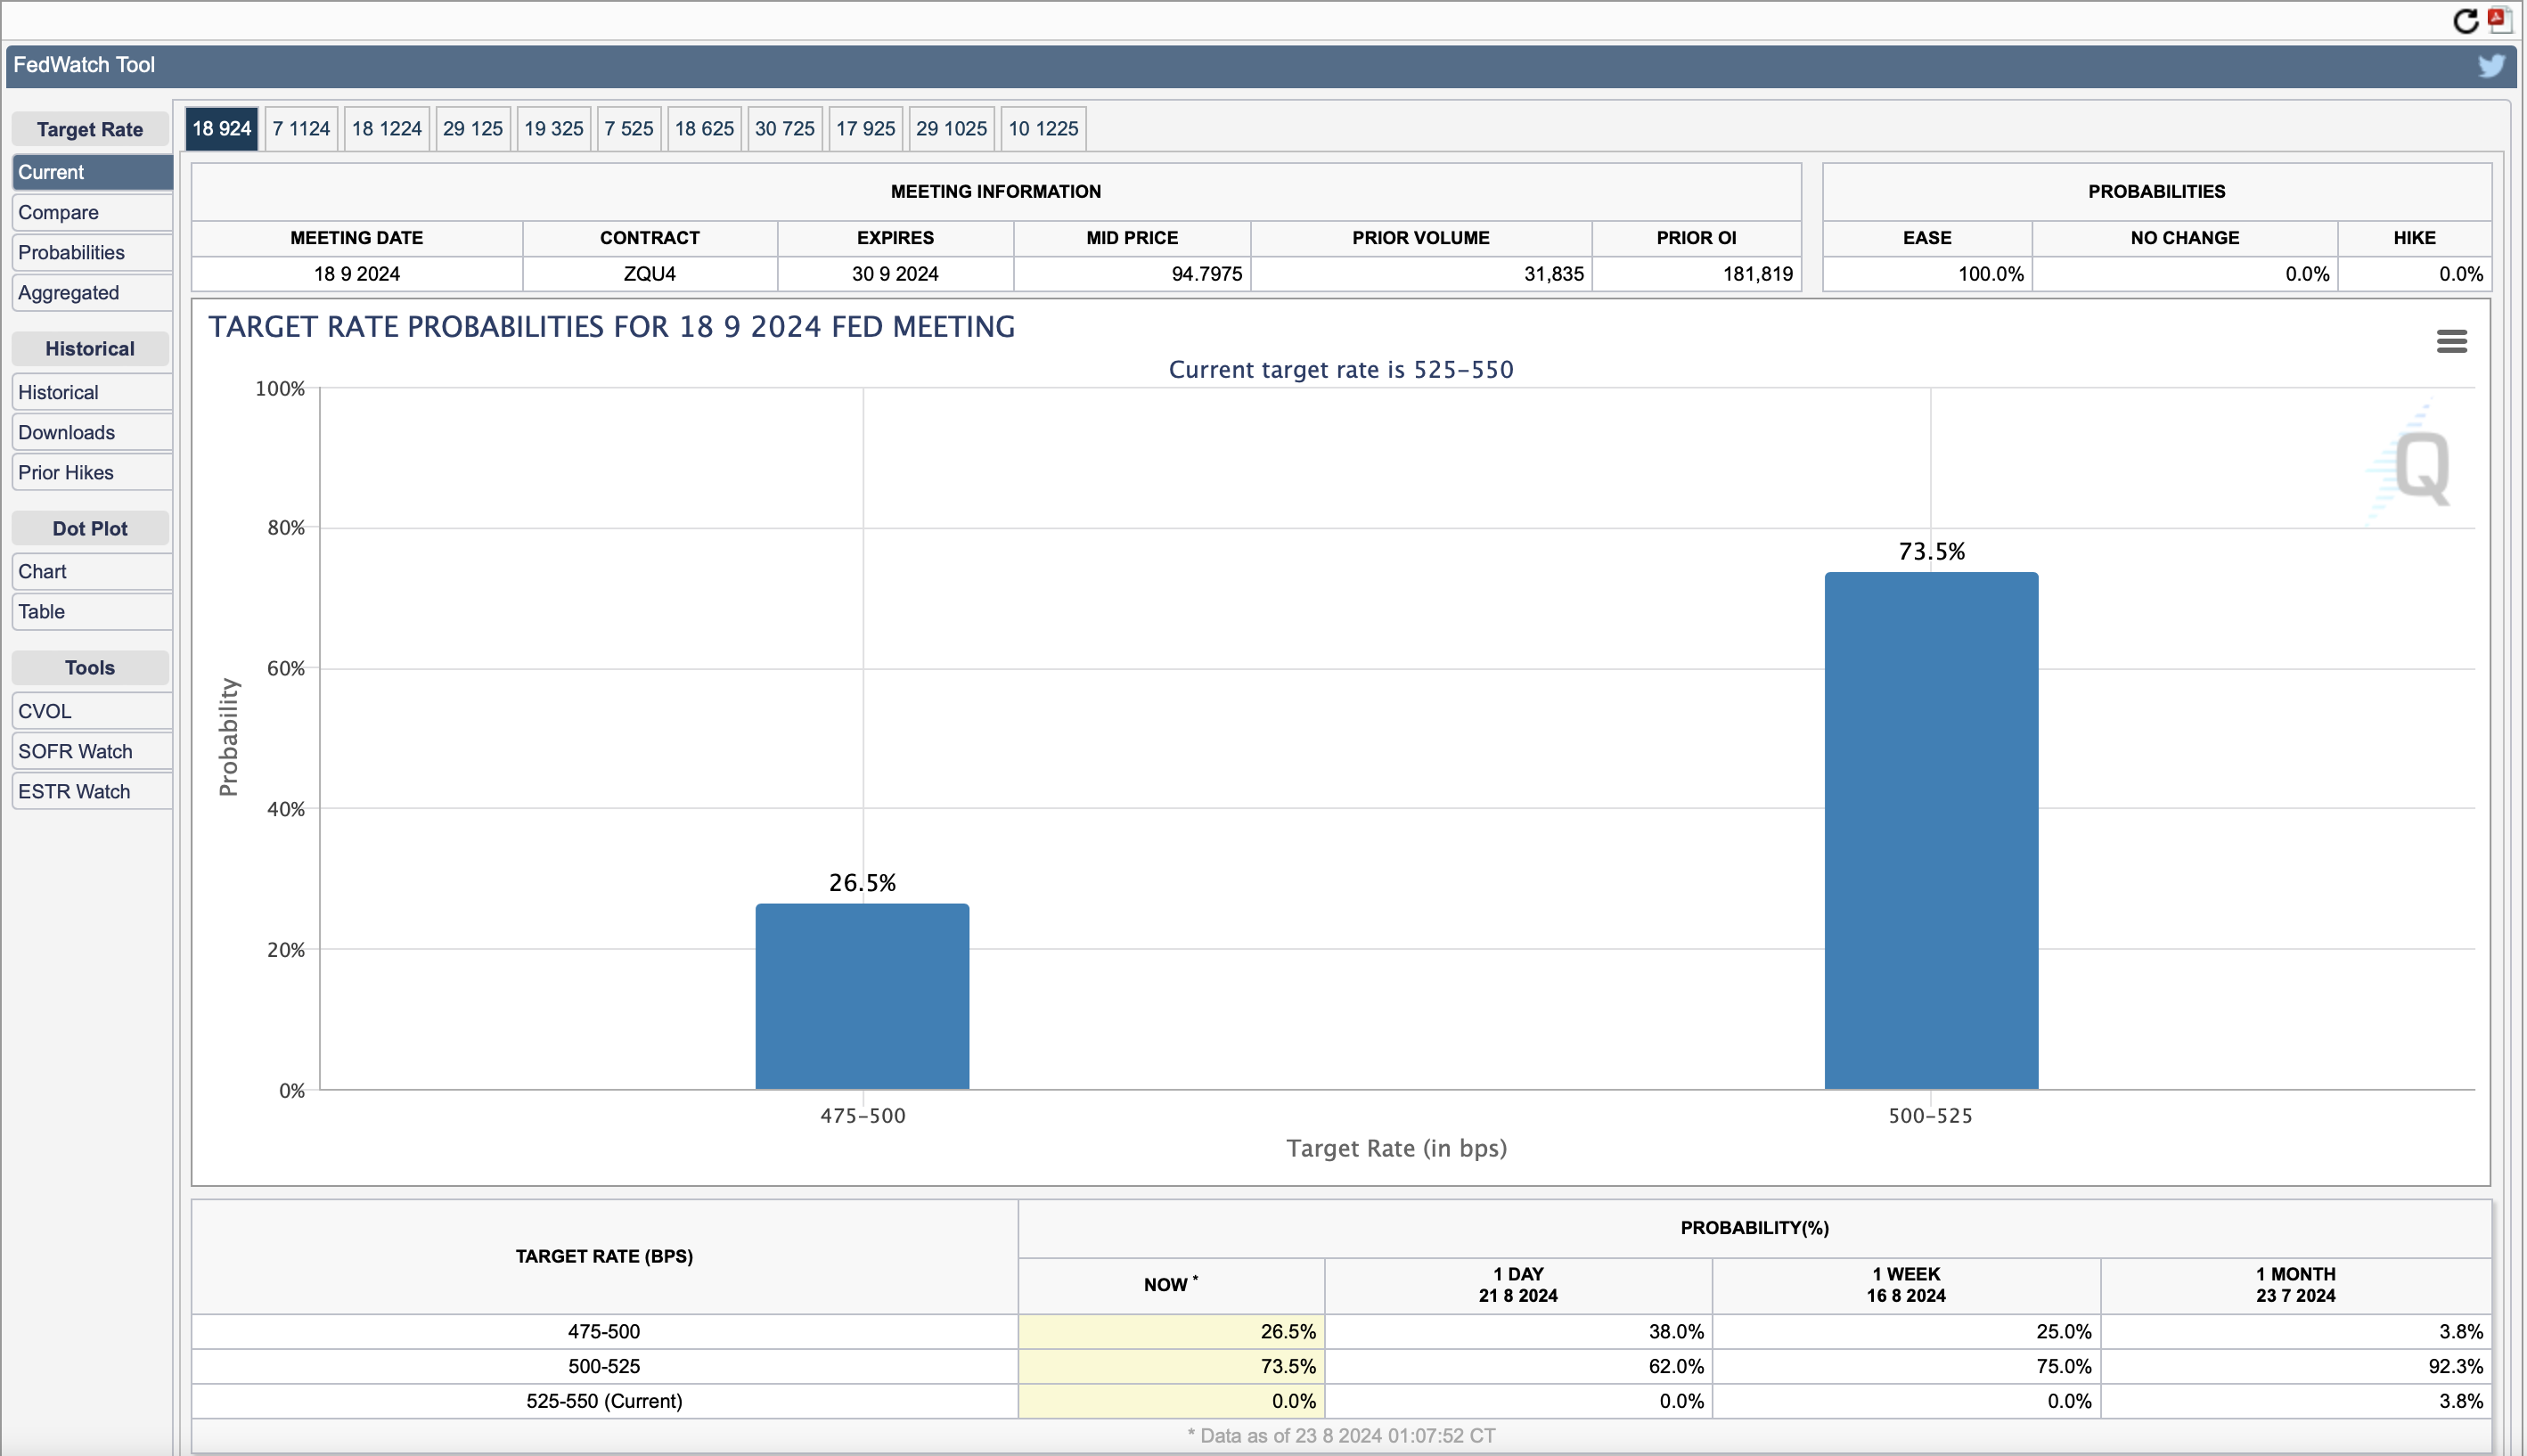Open the Historical sidebar item
The image size is (2527, 1456).
(x=92, y=392)
